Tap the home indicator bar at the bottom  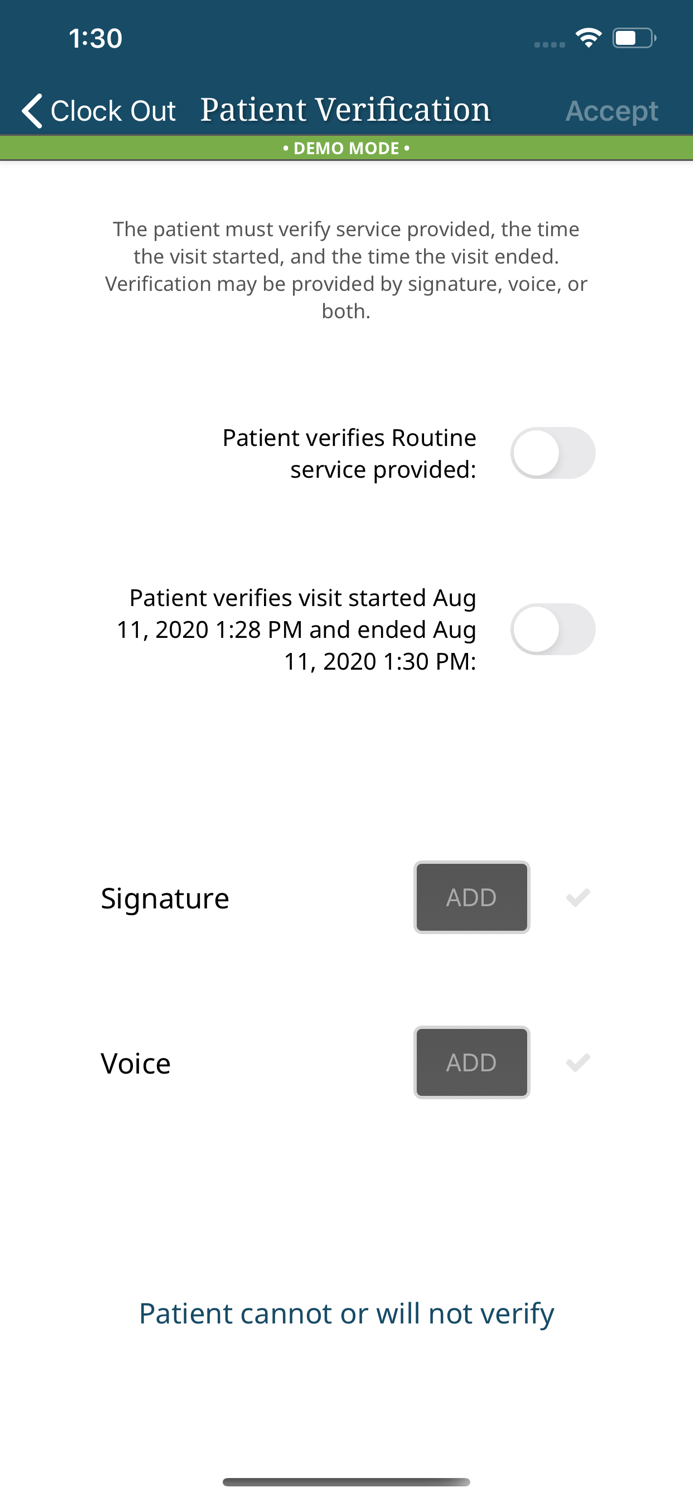click(x=346, y=1483)
